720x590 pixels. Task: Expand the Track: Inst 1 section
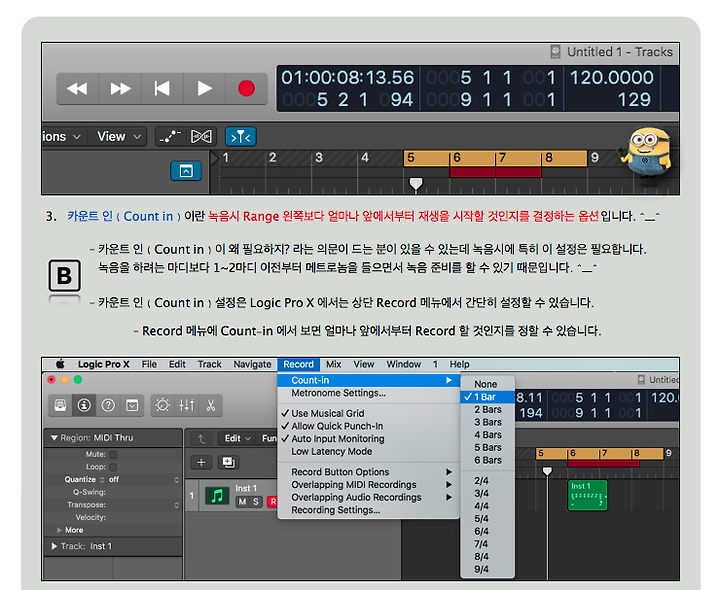[x=54, y=546]
